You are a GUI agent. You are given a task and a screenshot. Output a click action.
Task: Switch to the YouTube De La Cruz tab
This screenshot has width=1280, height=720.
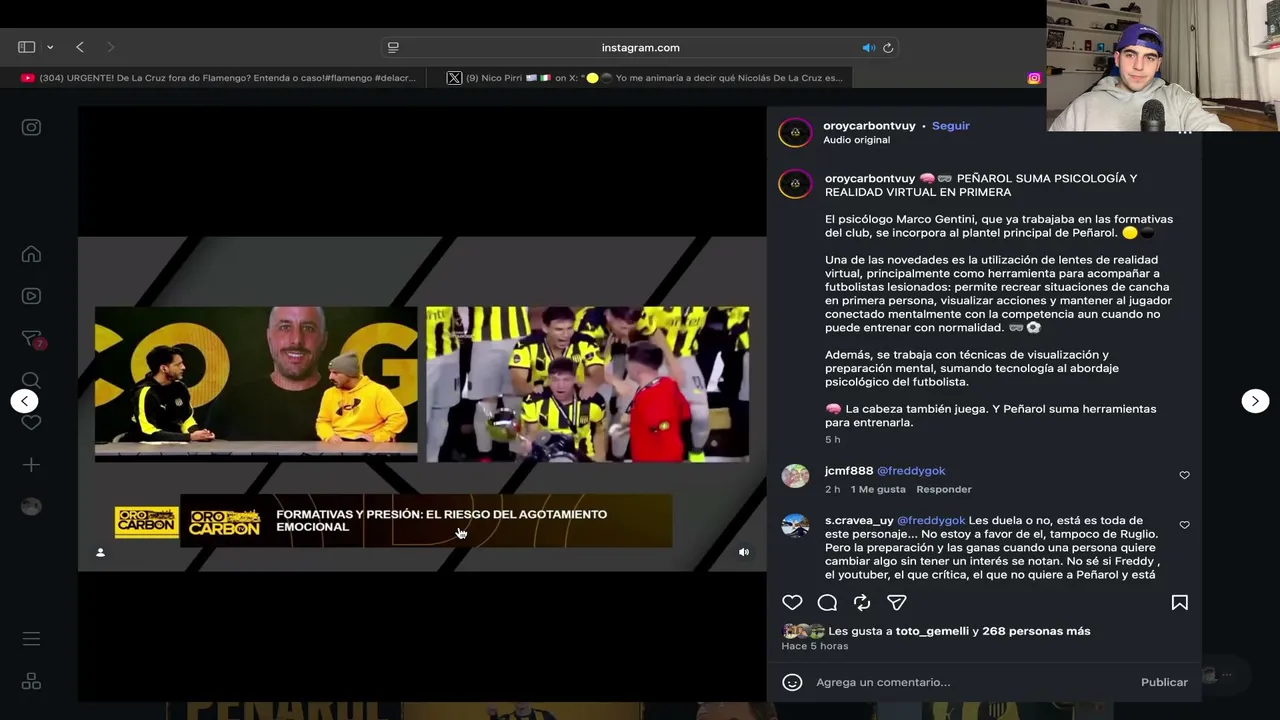218,78
